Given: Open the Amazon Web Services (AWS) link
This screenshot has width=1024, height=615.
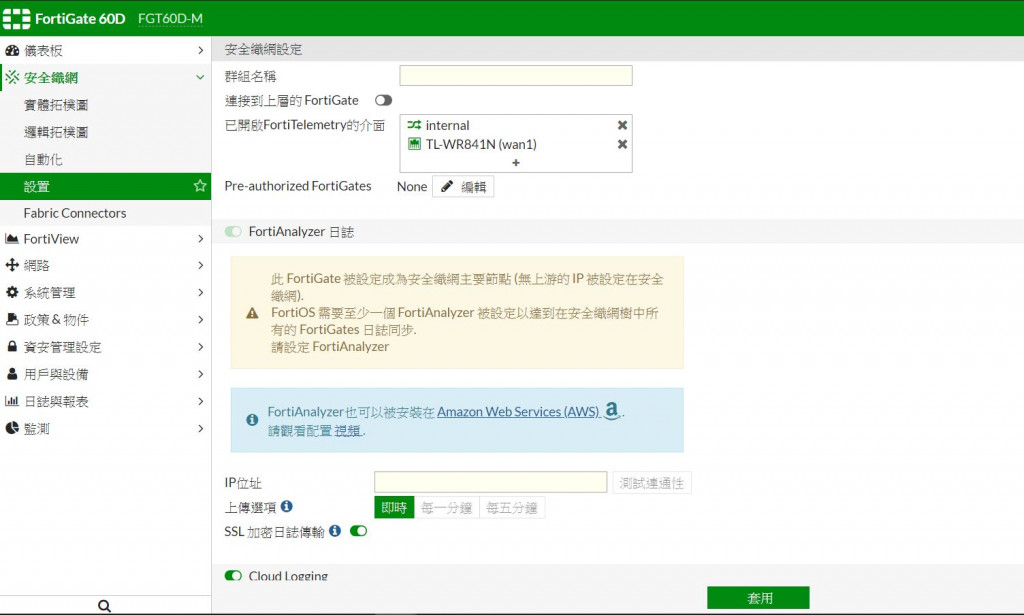Looking at the screenshot, I should [519, 412].
